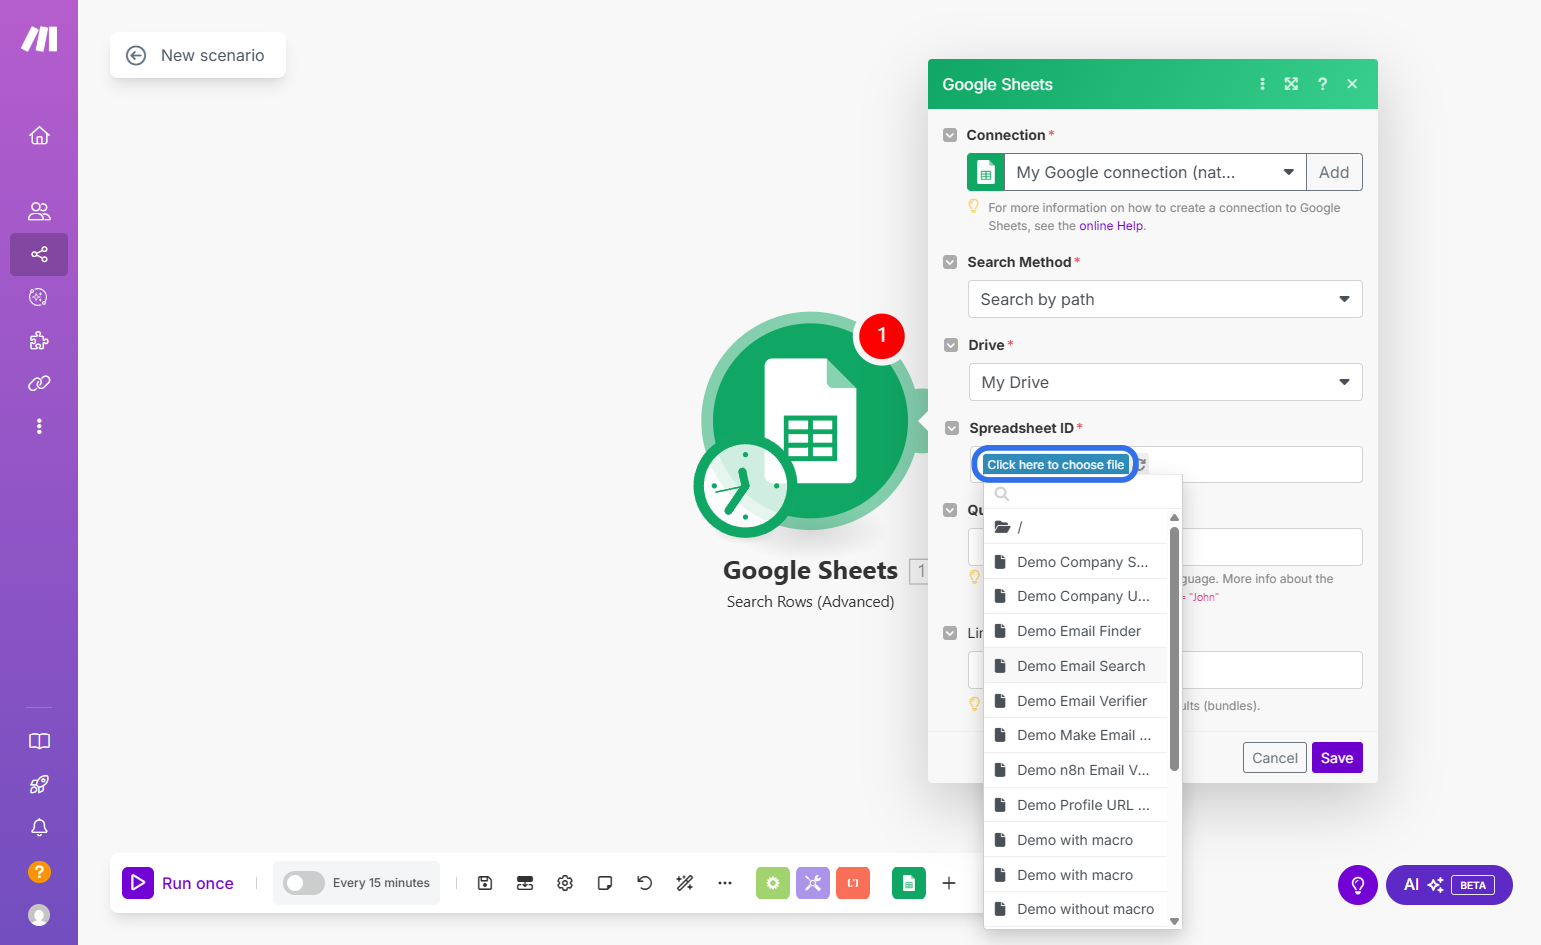Save the scenario with the disk icon
Screen dimensions: 1541x945
tap(485, 883)
